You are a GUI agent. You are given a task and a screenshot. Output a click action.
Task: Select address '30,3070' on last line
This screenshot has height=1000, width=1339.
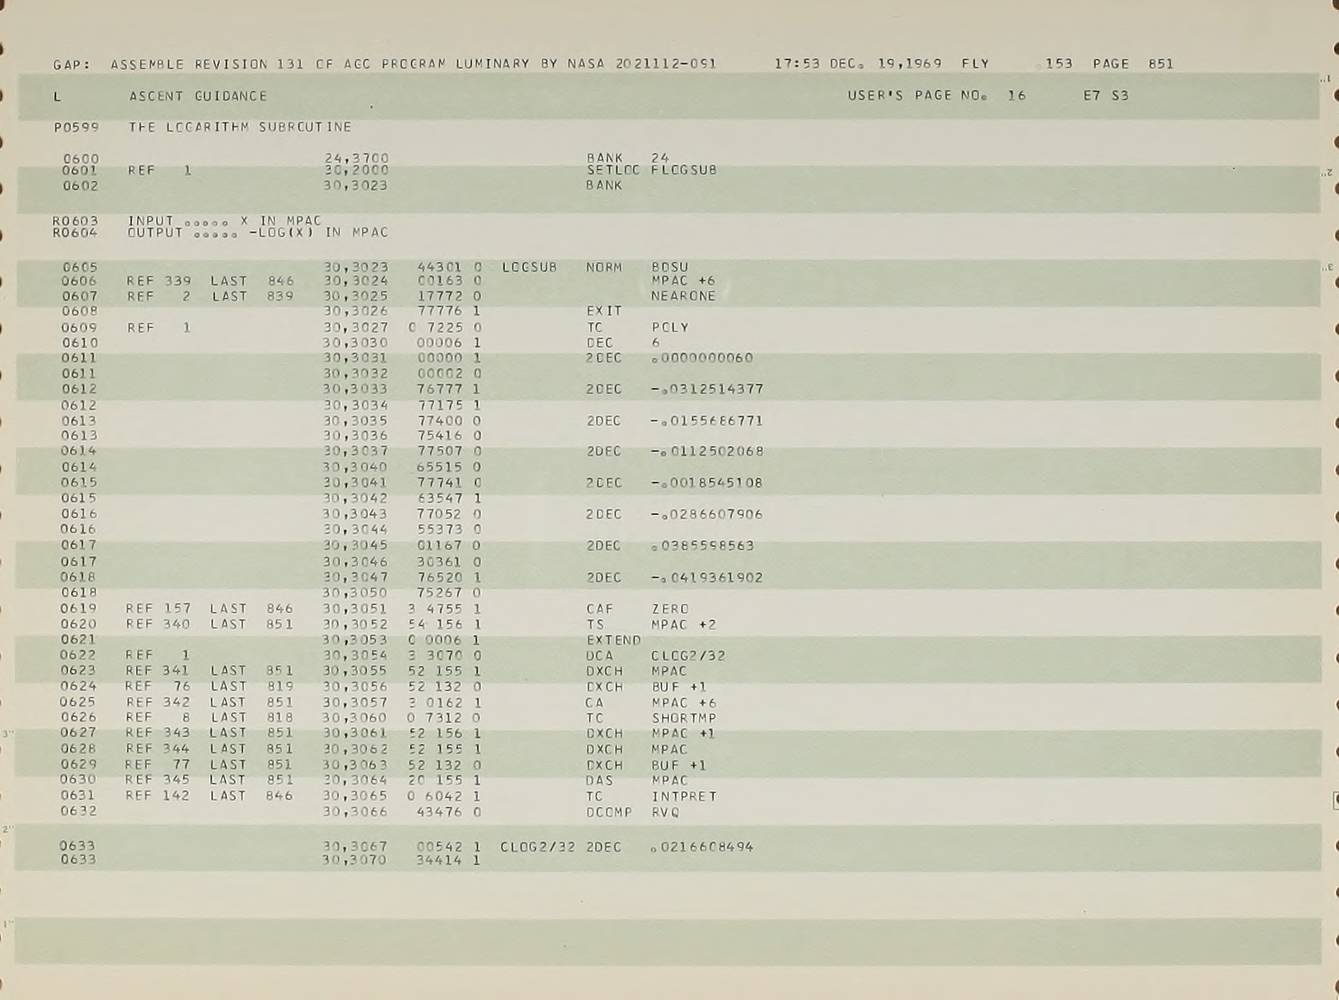[x=354, y=860]
